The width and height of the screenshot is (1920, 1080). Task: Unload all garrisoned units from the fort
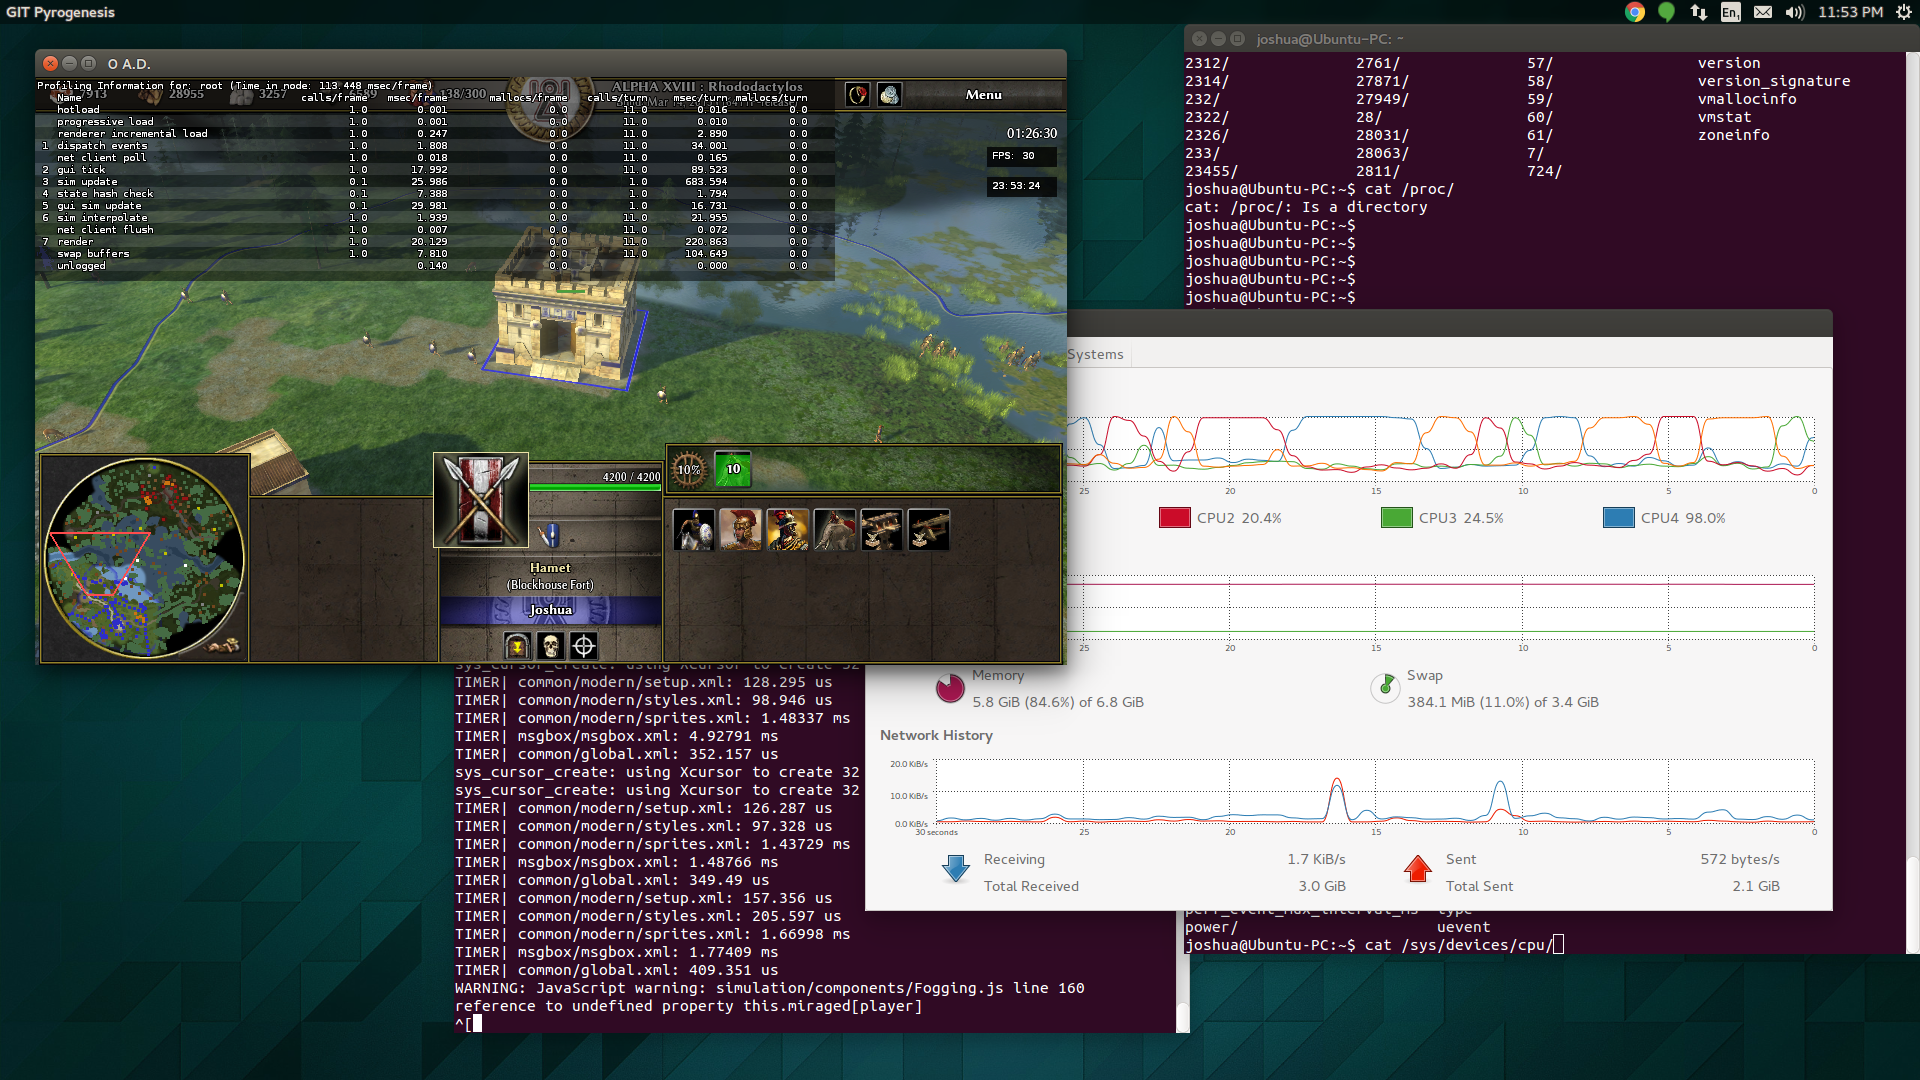coord(517,645)
